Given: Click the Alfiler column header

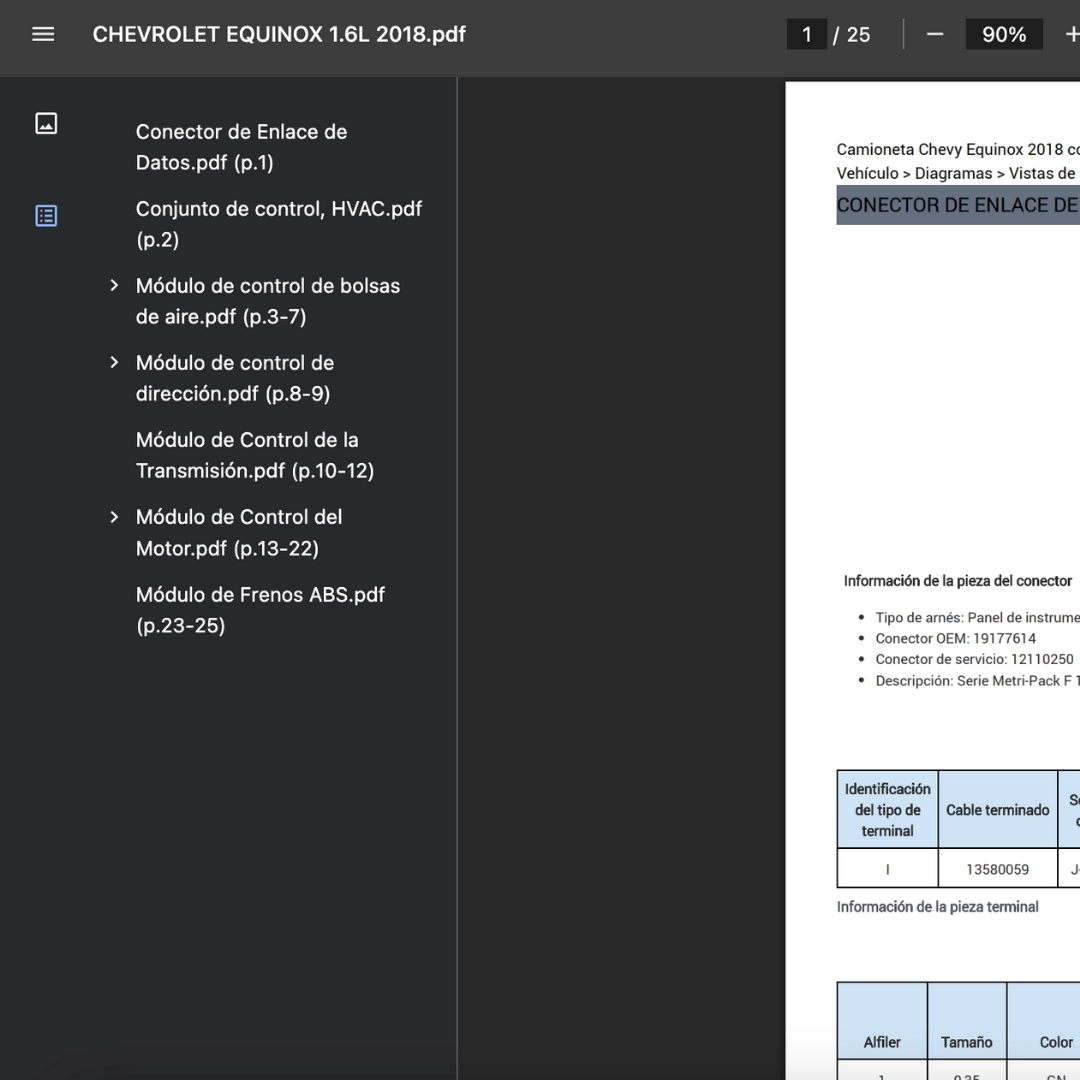Looking at the screenshot, I should pos(882,1042).
